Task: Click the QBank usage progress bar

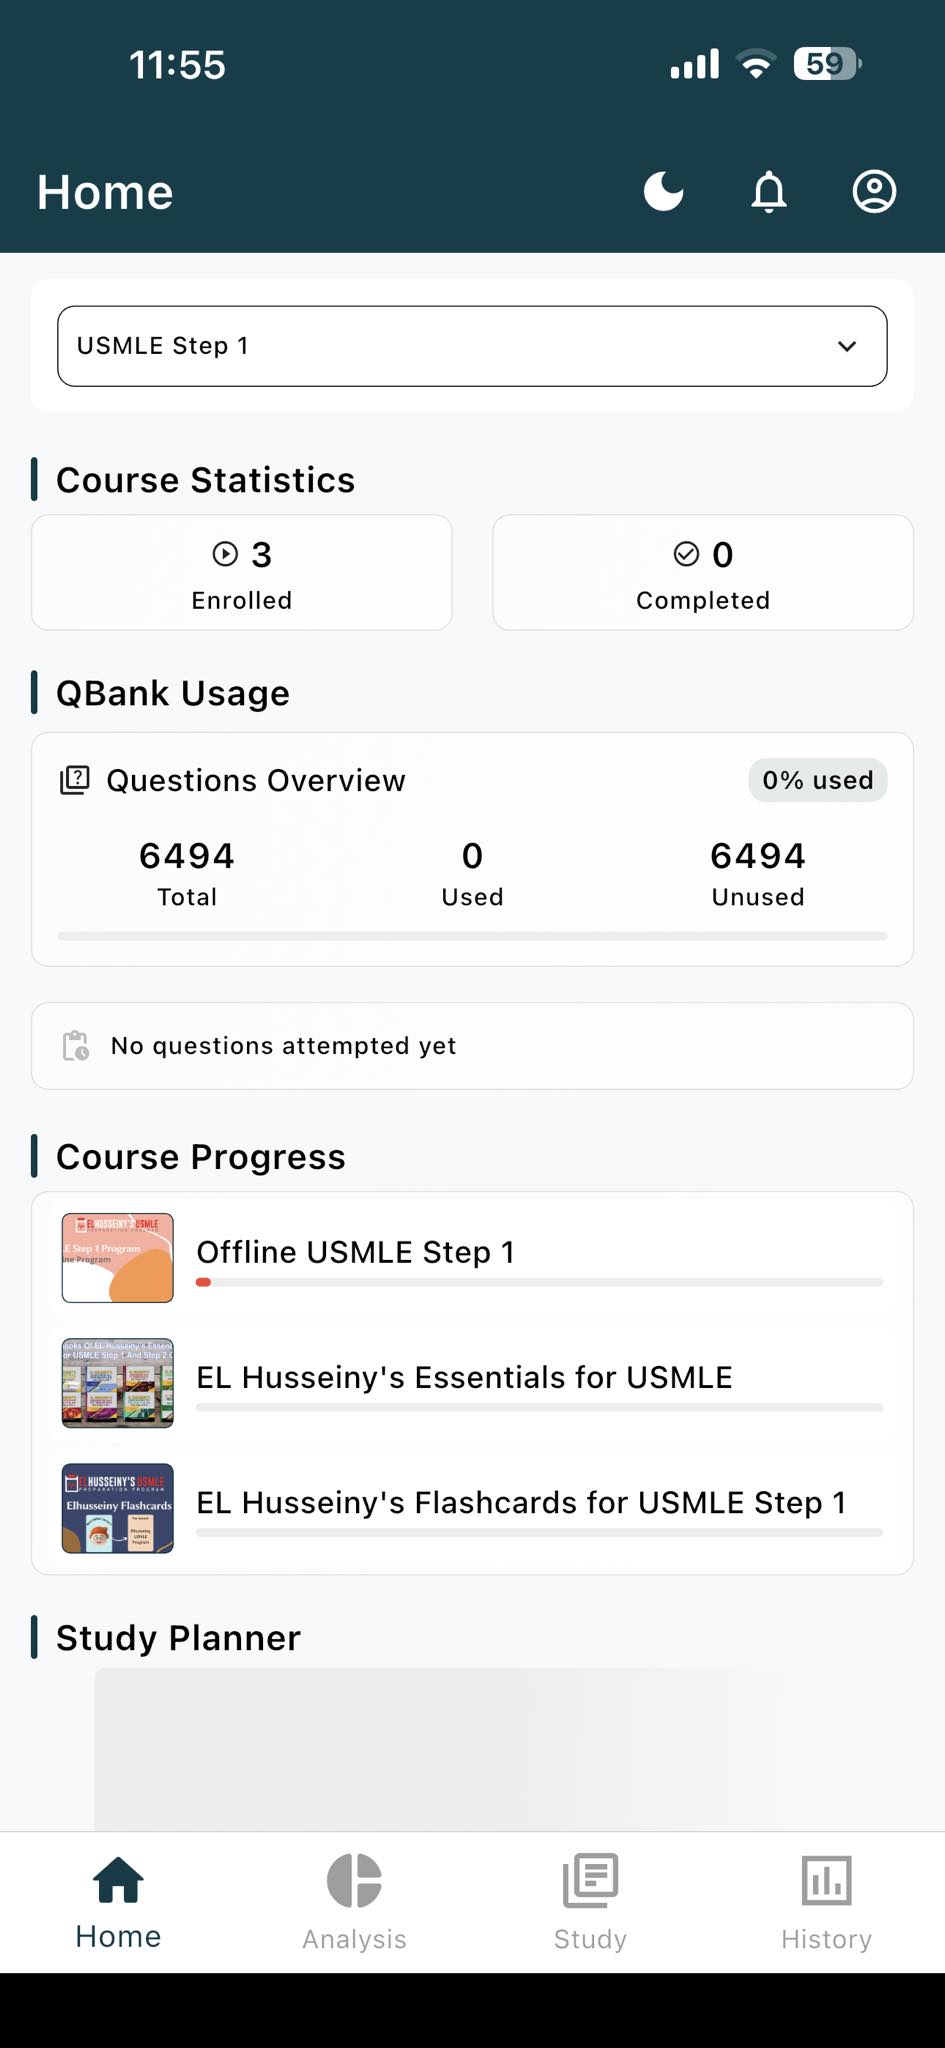Action: coord(472,936)
